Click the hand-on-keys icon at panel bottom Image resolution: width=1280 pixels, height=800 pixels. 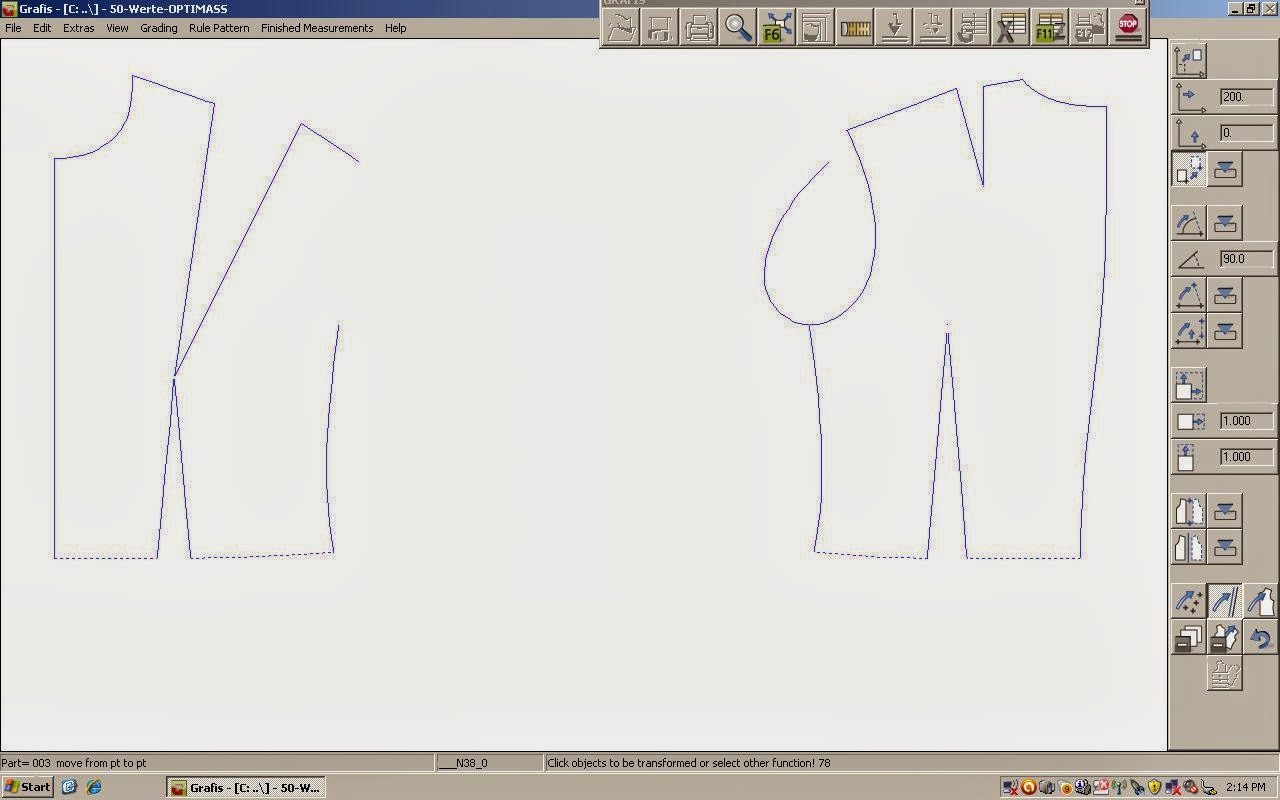coord(1225,674)
